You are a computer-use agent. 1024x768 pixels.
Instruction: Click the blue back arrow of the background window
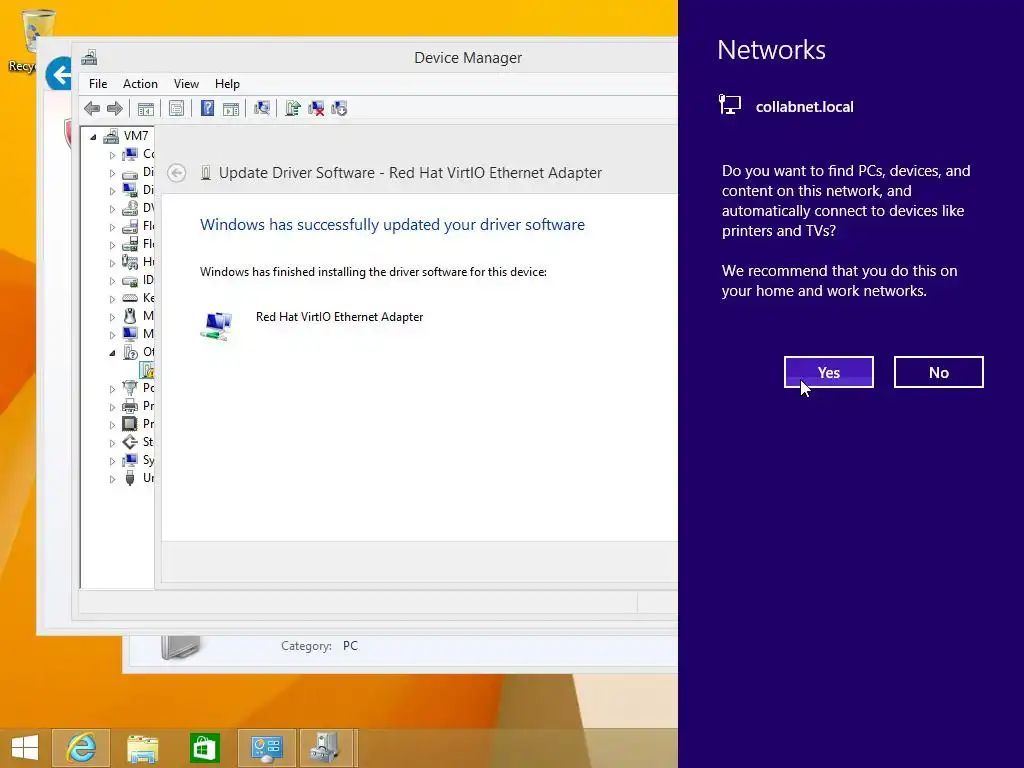59,74
